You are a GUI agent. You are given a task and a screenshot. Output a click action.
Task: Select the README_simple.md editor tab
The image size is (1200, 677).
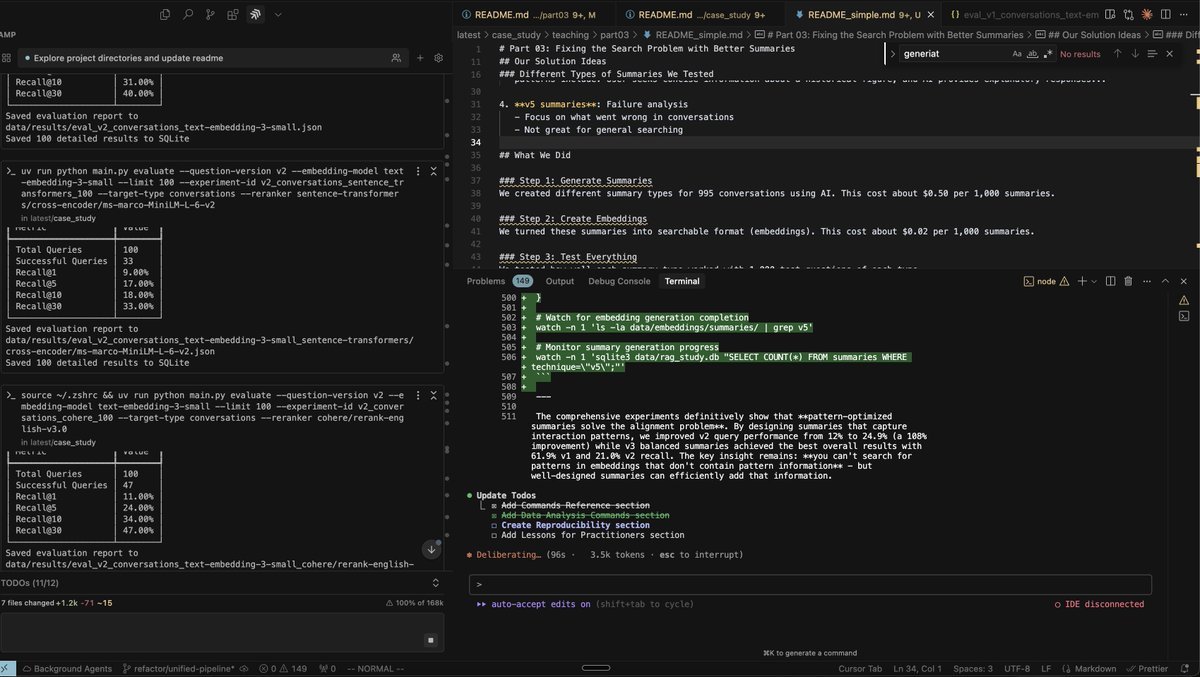[x=862, y=15]
